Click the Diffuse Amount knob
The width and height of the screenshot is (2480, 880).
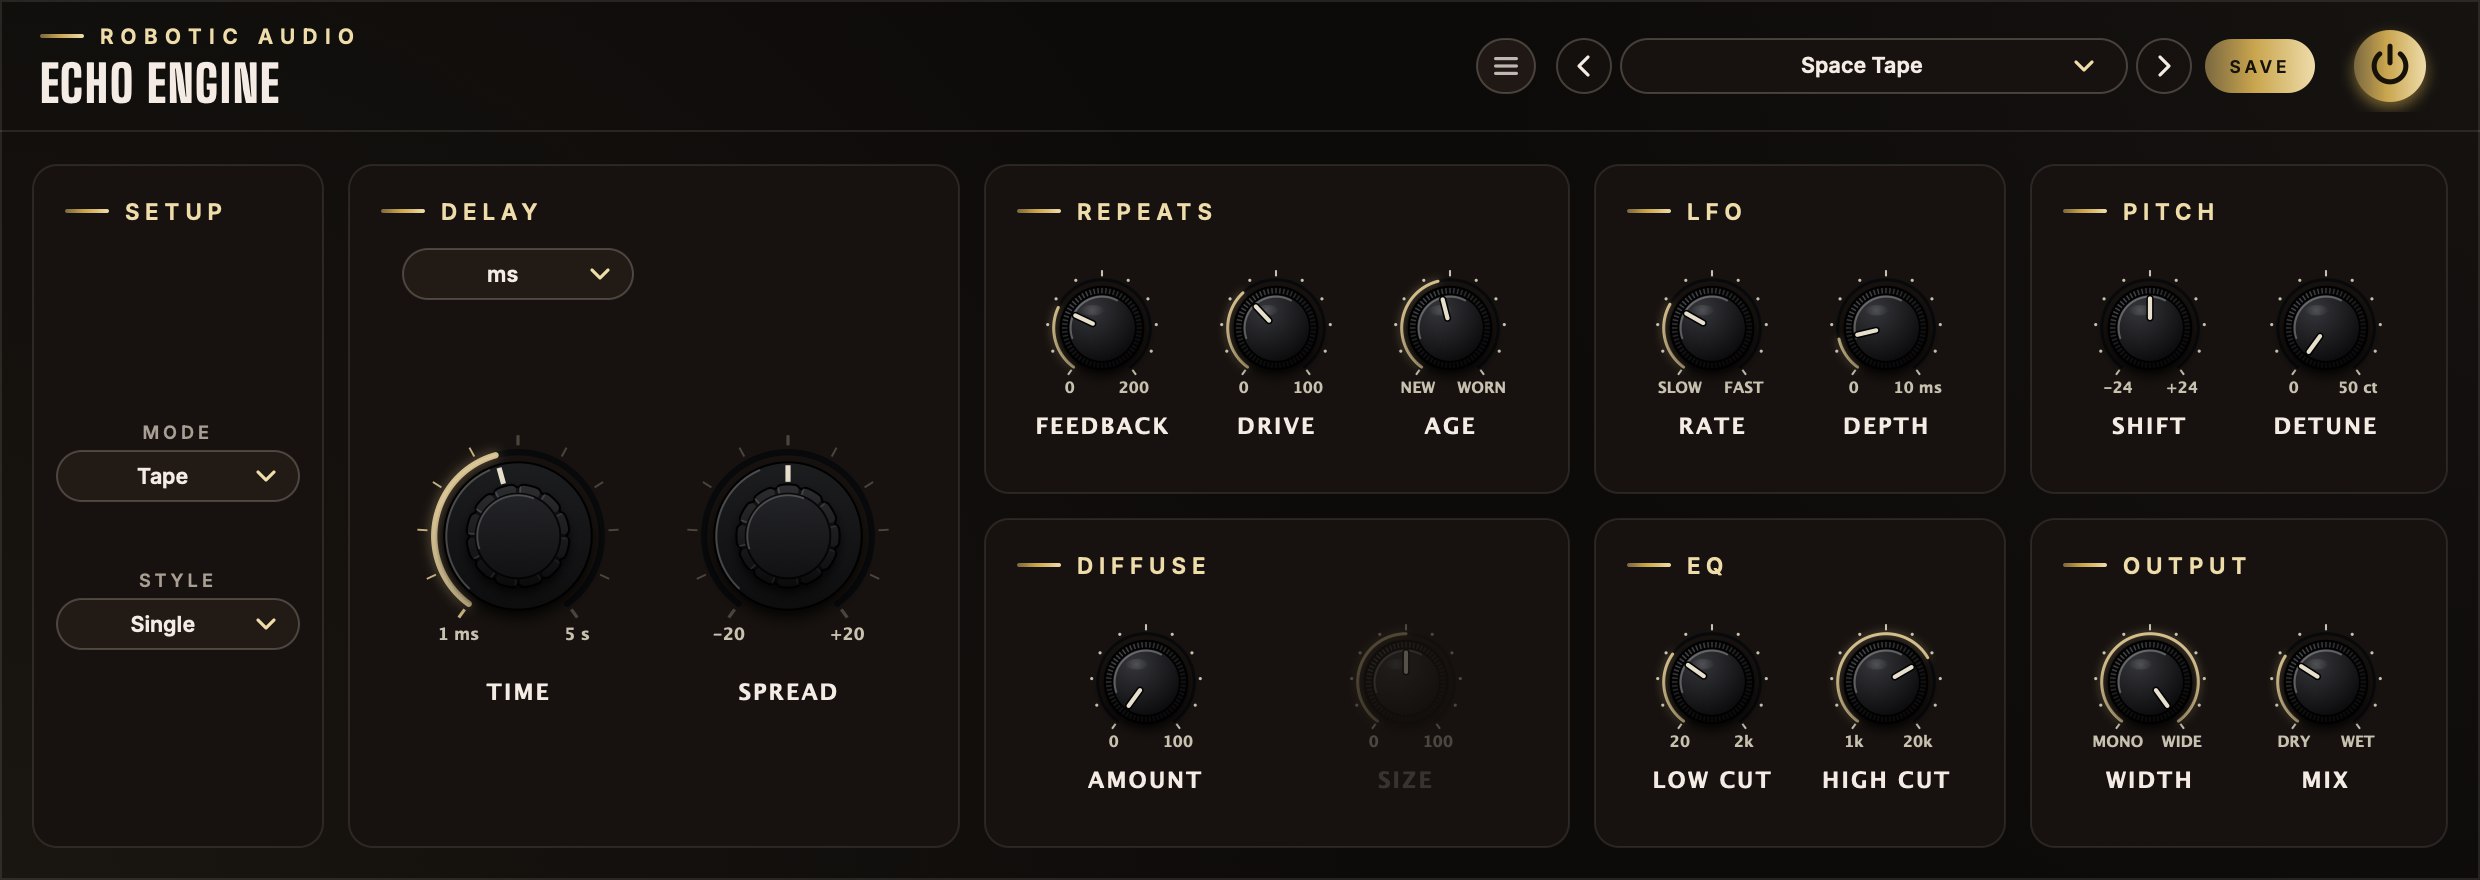point(1146,680)
